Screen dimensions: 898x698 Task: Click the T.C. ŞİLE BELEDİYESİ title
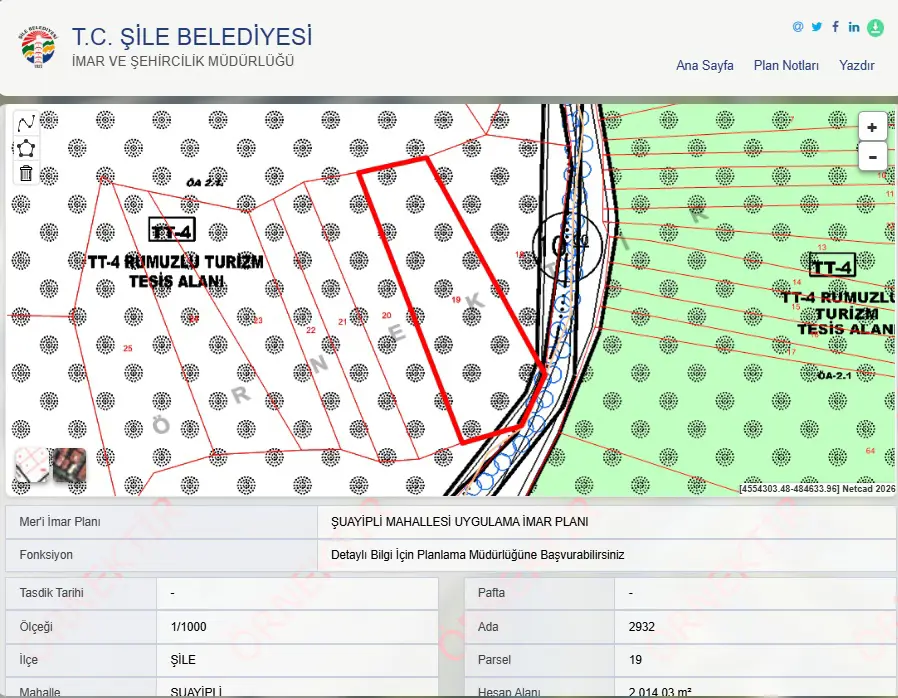(192, 37)
